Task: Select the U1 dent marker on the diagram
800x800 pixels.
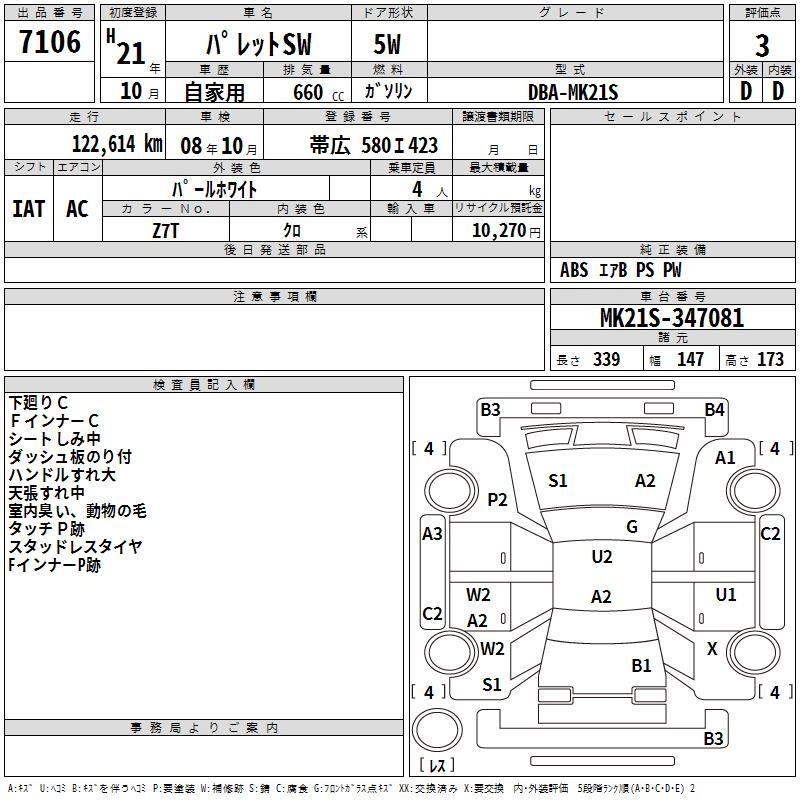Action: click(725, 595)
